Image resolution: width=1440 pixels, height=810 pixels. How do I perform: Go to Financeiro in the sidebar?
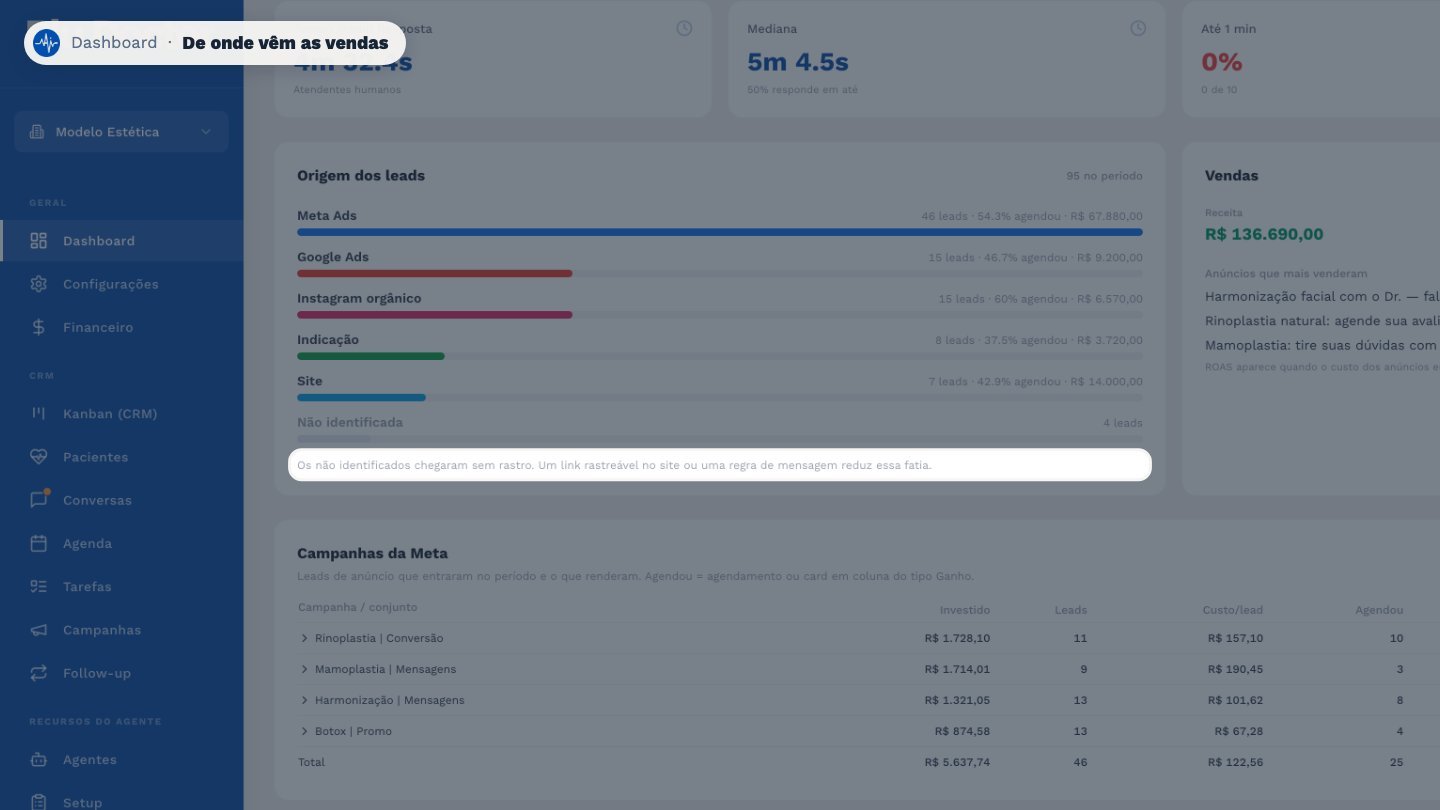click(121, 327)
